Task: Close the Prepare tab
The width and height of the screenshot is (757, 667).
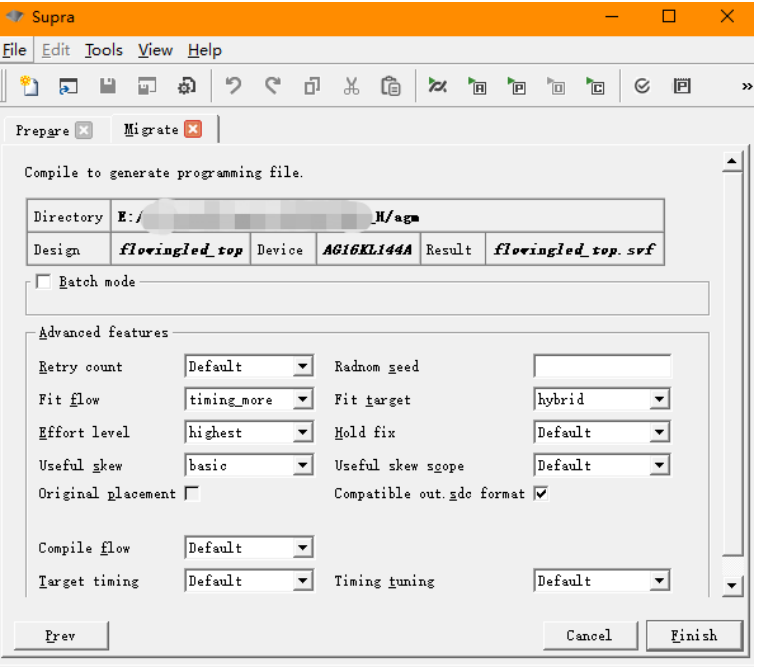Action: pyautogui.click(x=84, y=130)
